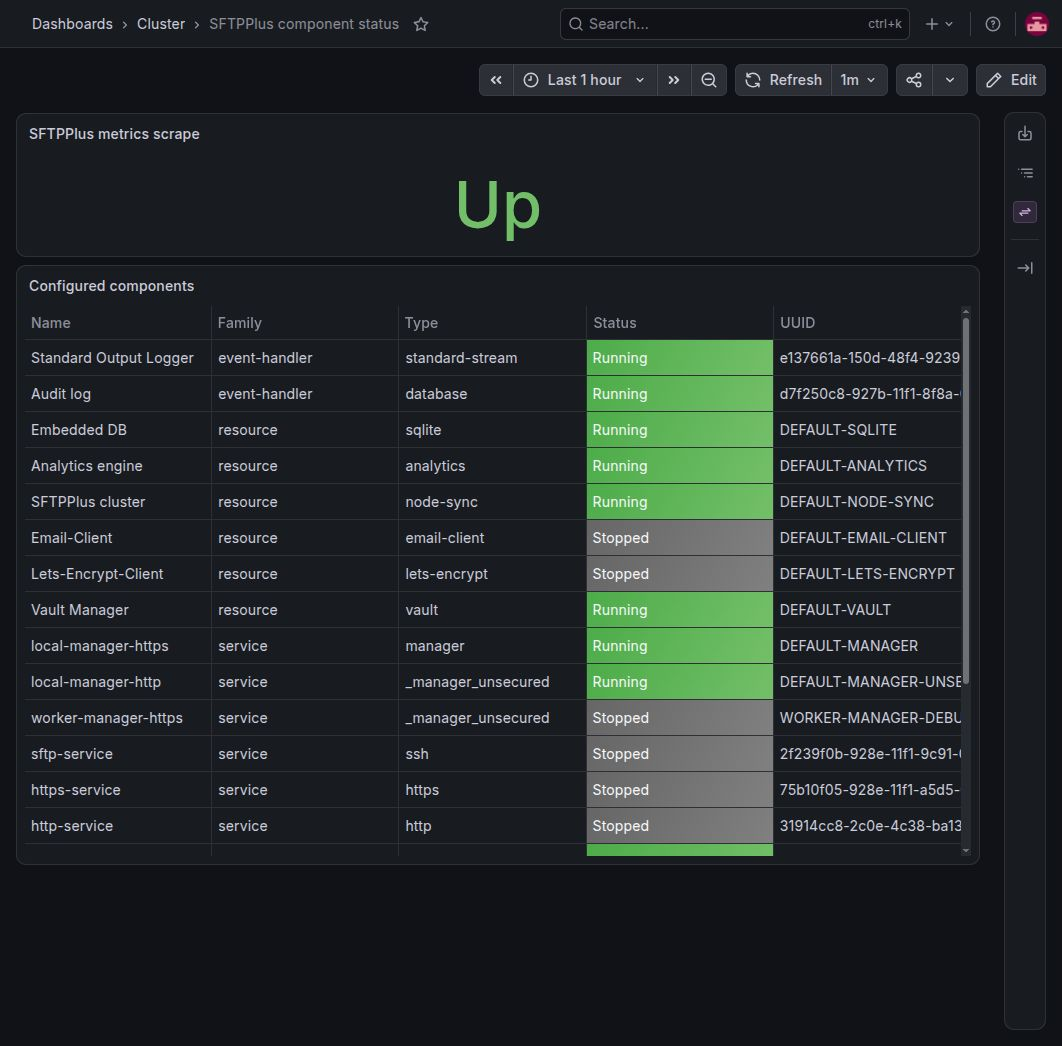Focus the Search input field
Screen dimensions: 1062x1046
click(734, 24)
